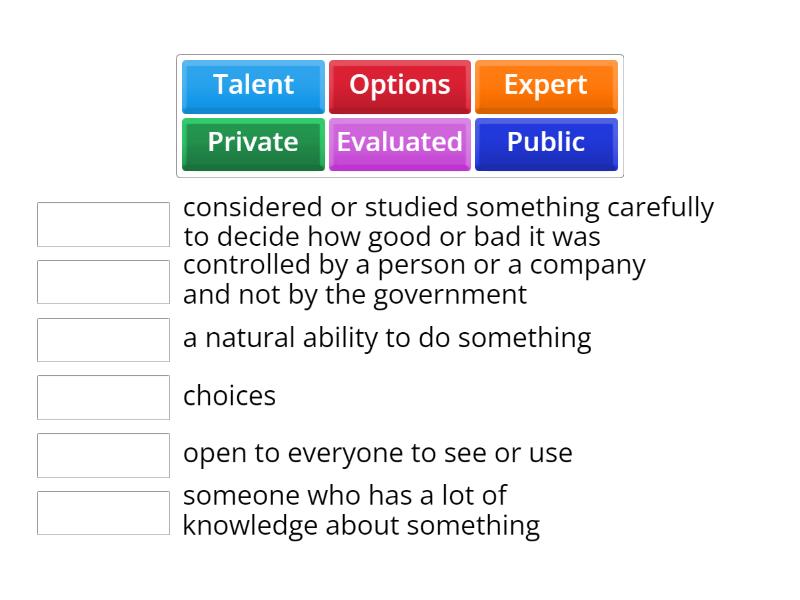Click the text 'someone who has a lot of'

coord(345,496)
